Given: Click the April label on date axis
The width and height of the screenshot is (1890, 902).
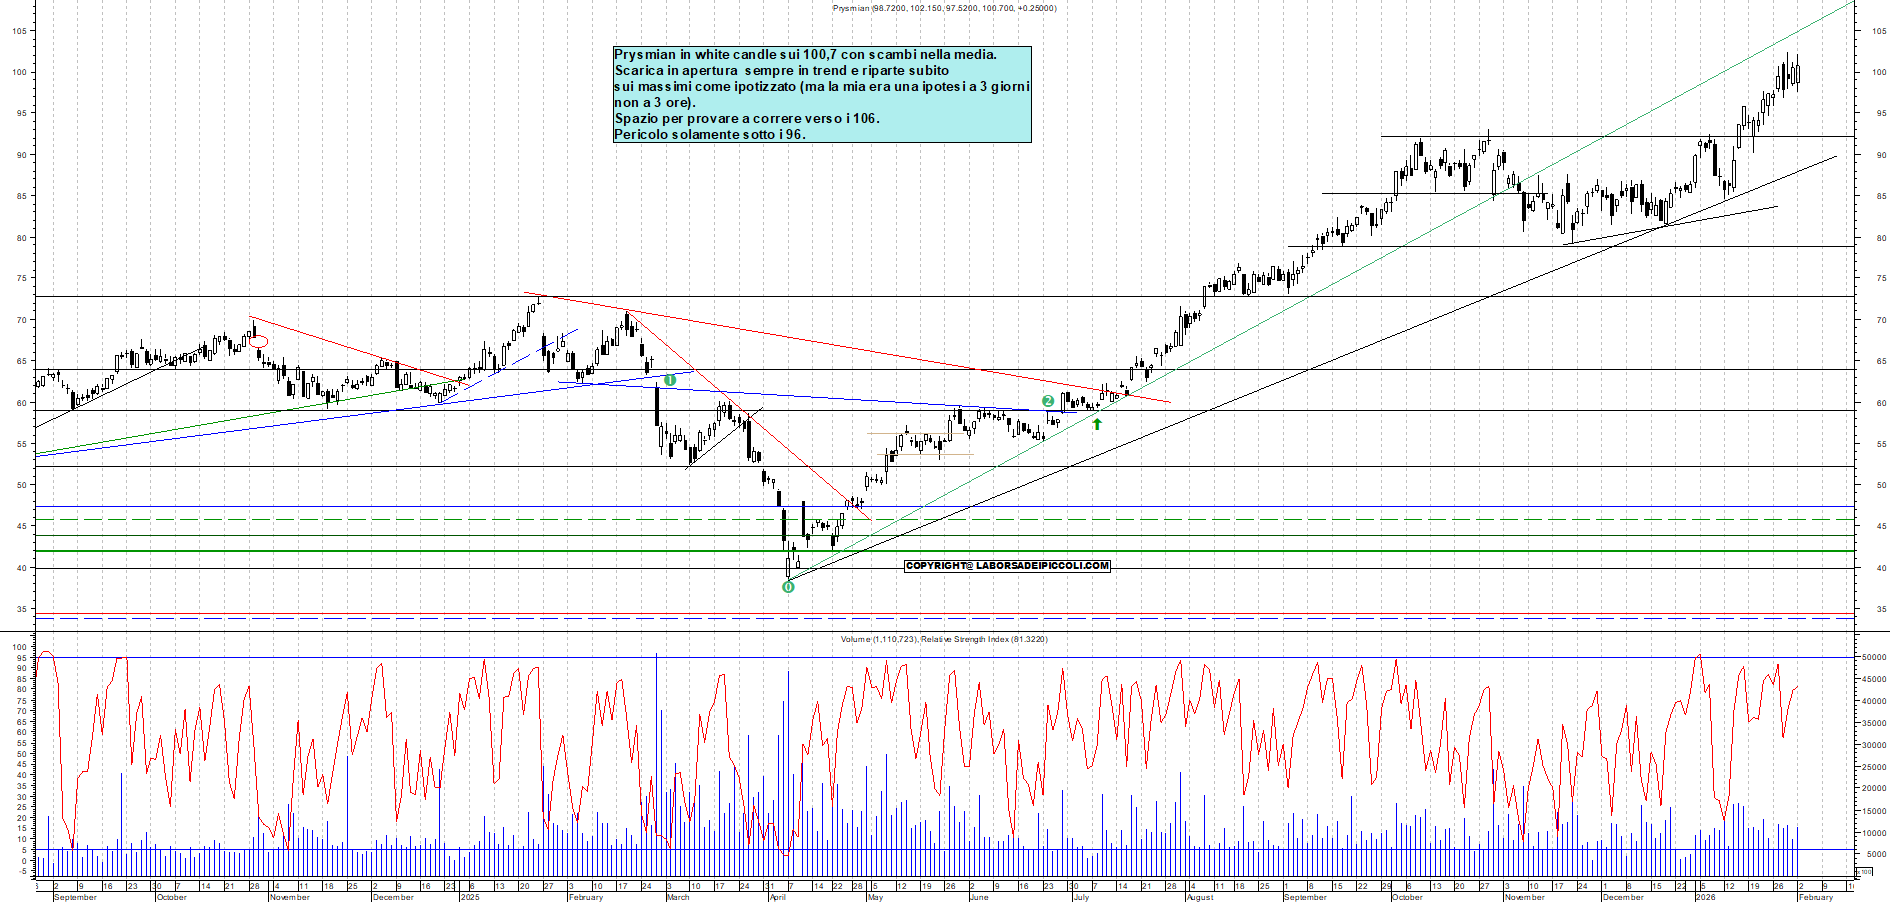Looking at the screenshot, I should [x=778, y=897].
